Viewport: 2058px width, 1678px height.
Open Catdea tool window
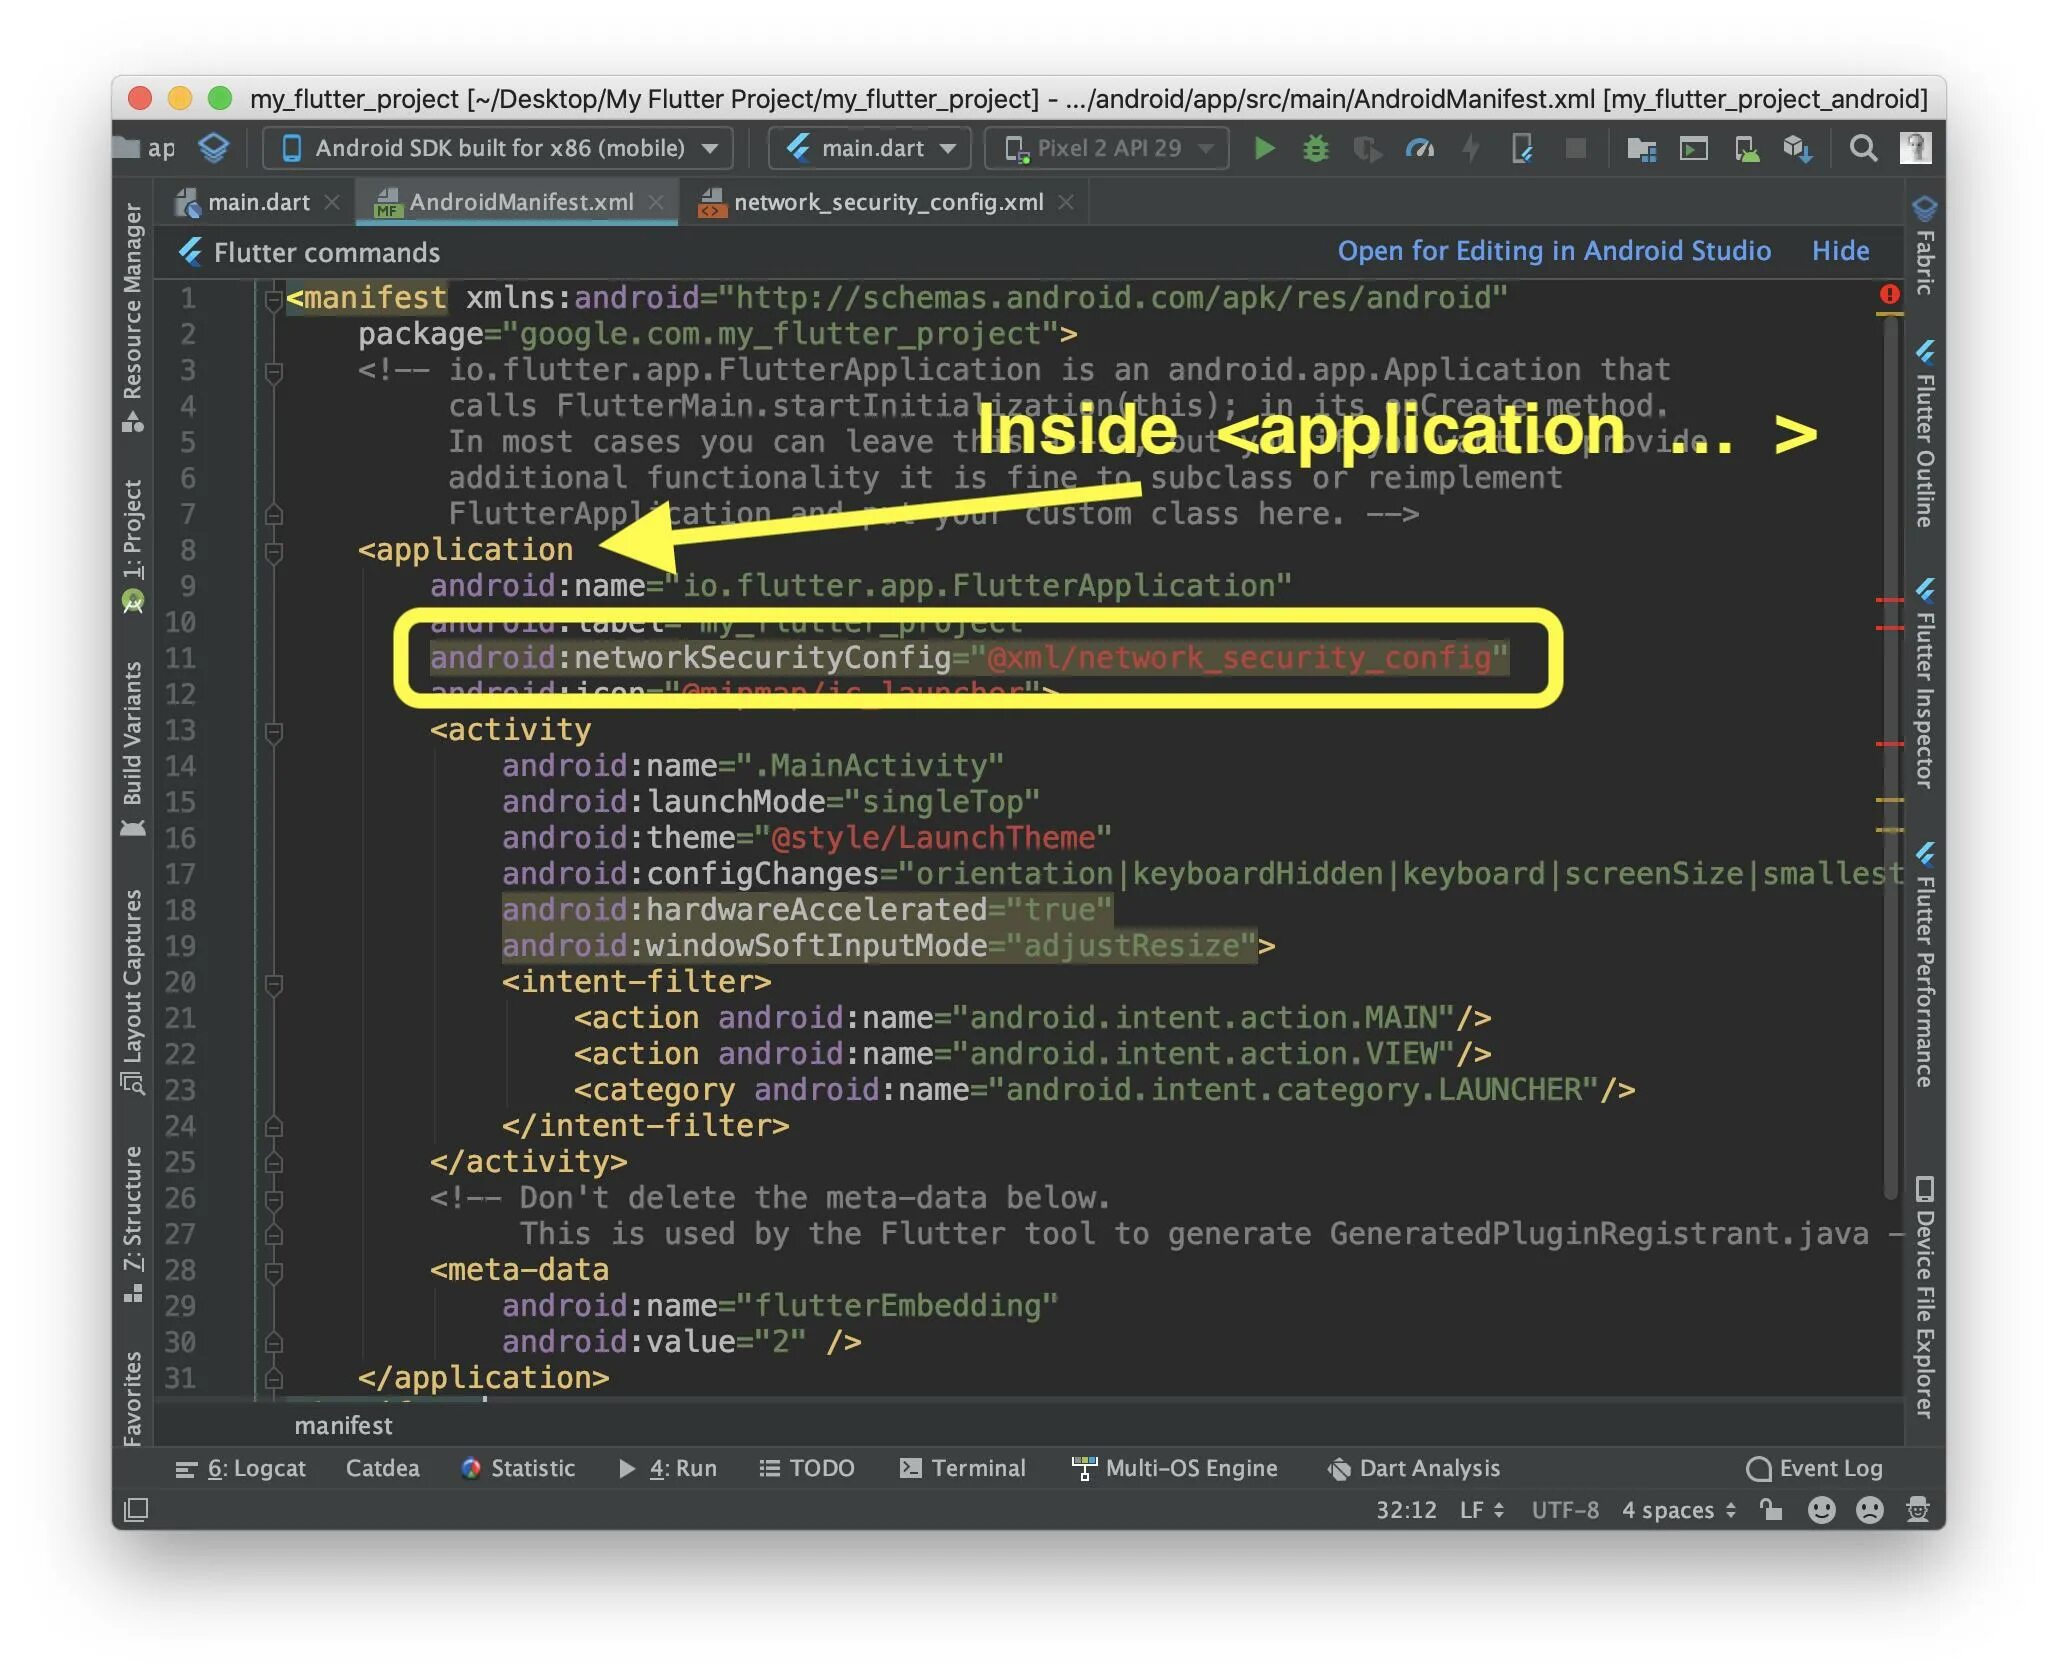[x=382, y=1468]
